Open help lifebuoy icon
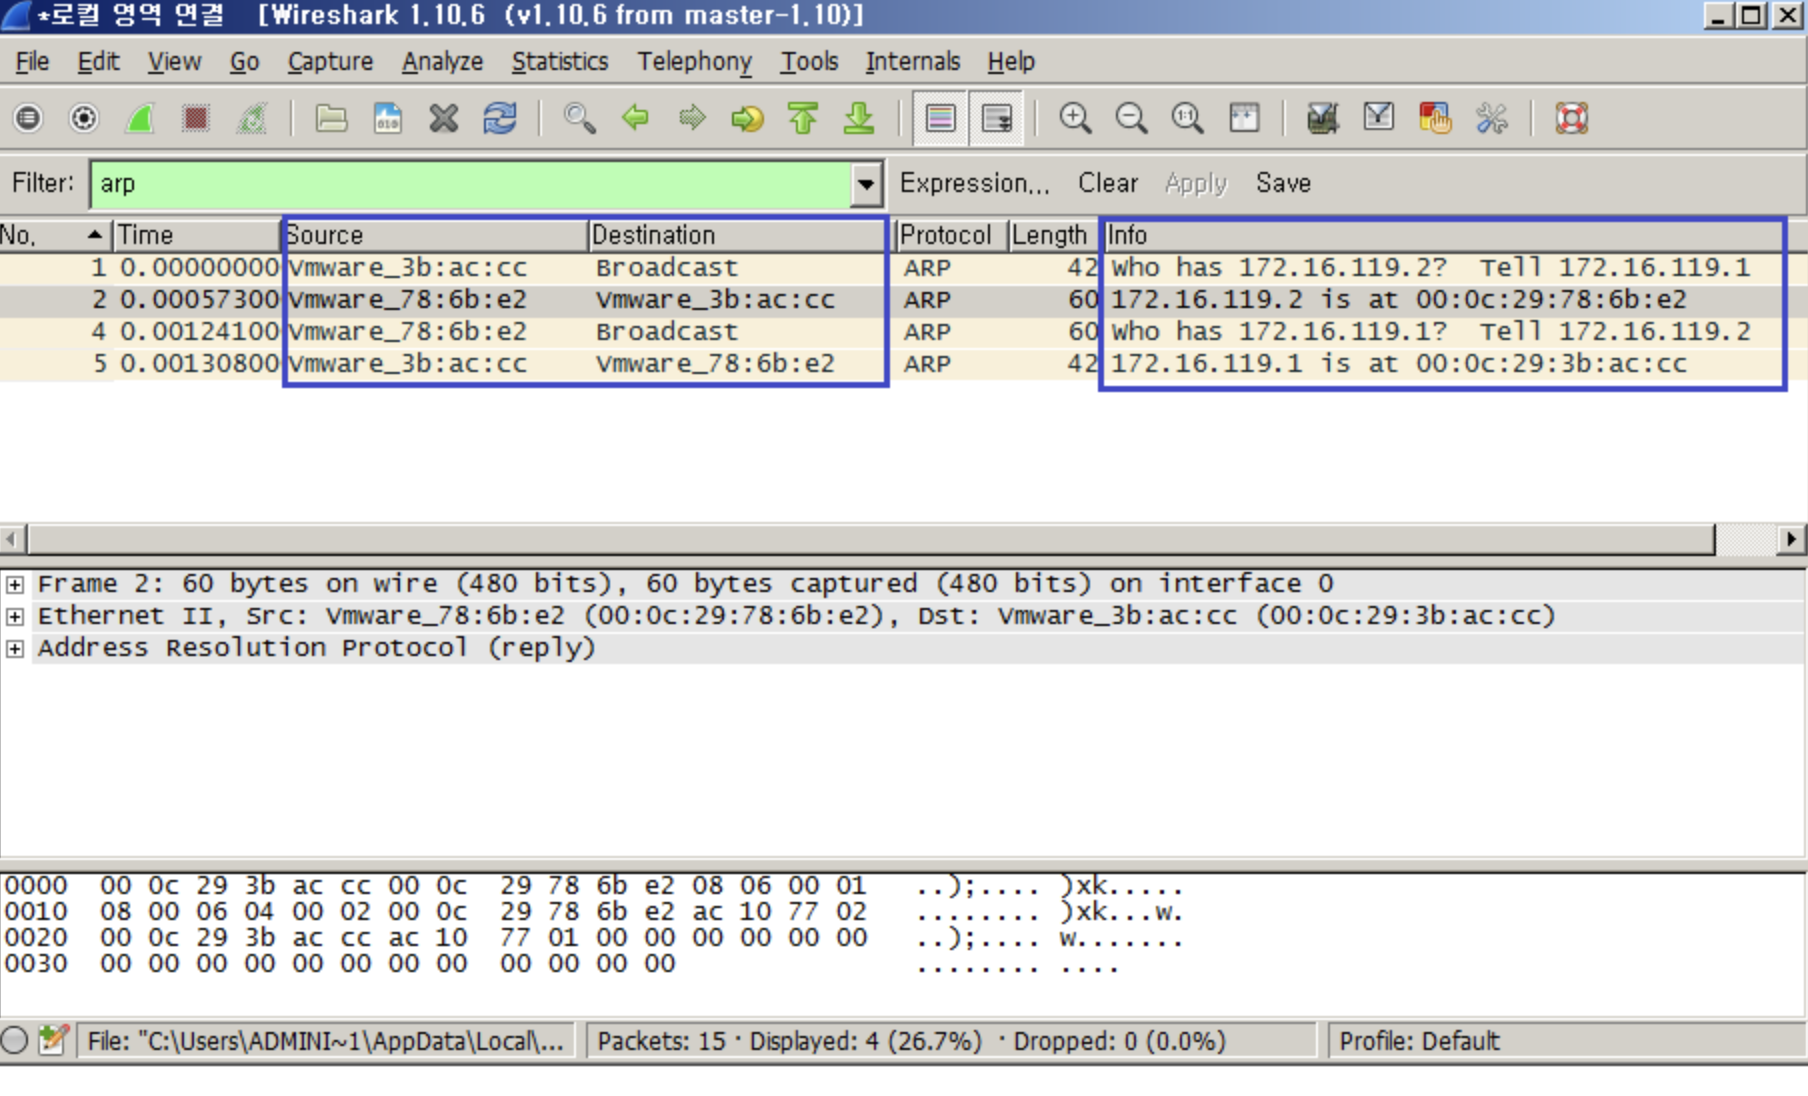1808x1096 pixels. [1571, 118]
